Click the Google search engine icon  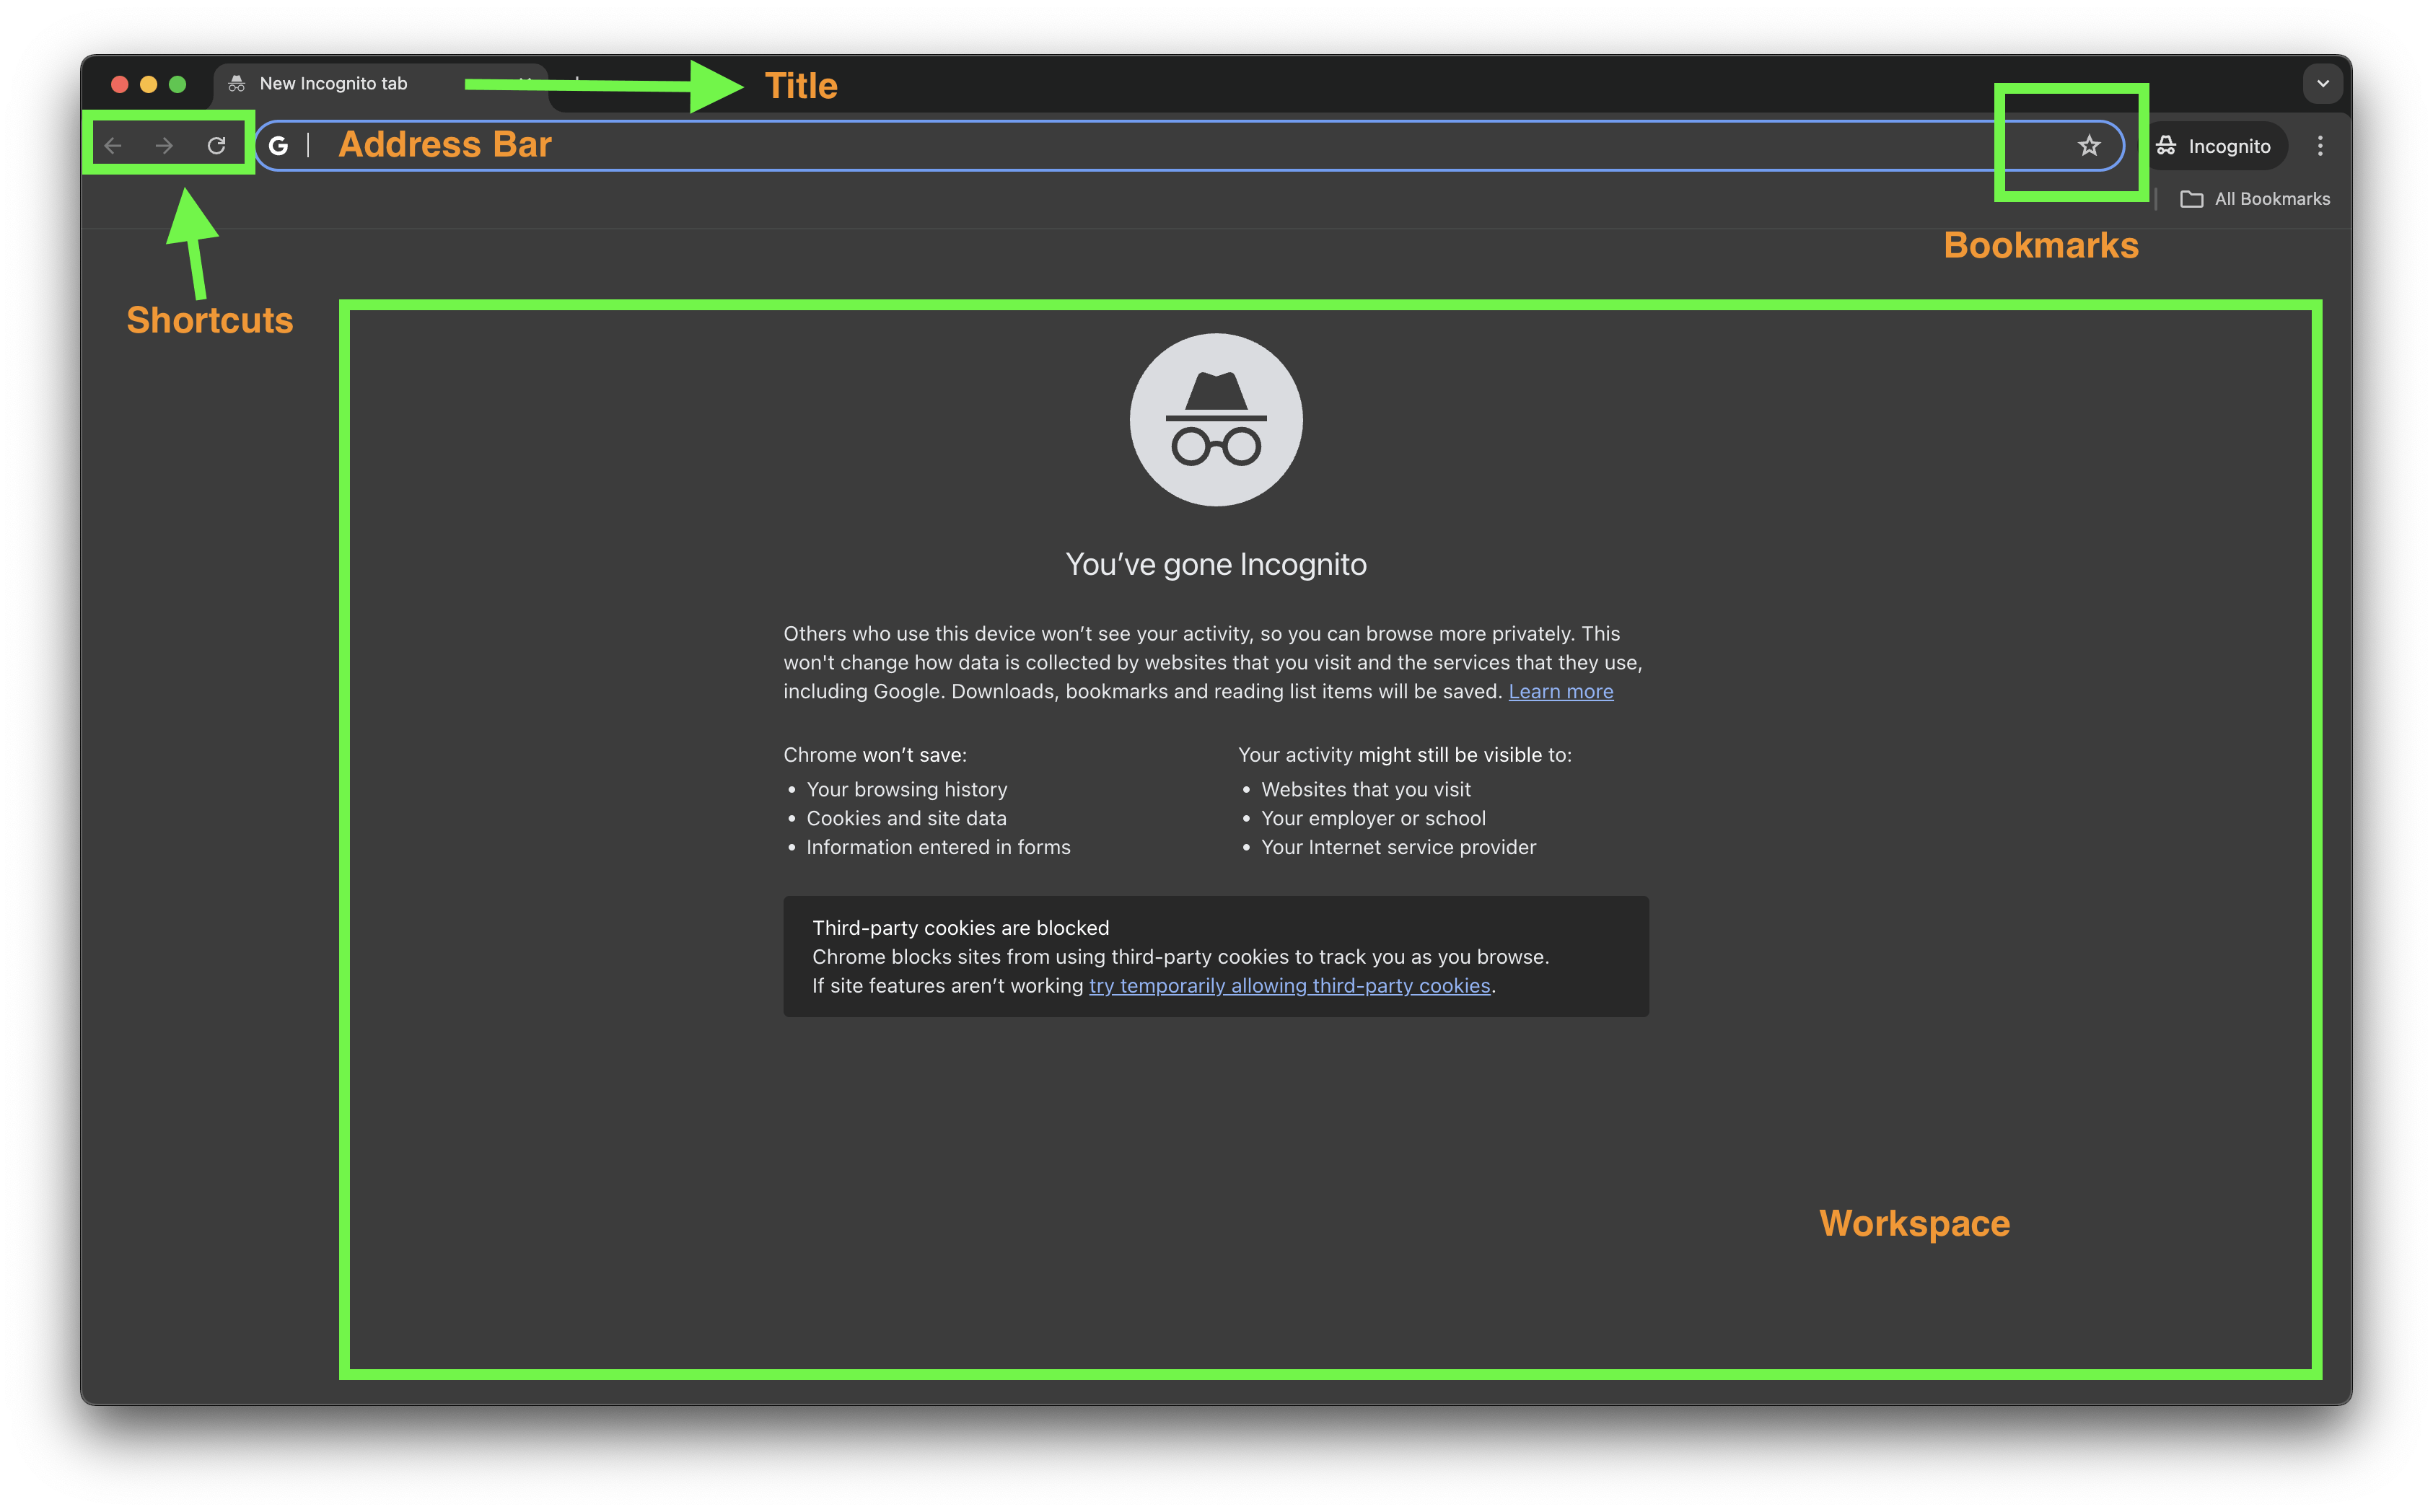pyautogui.click(x=282, y=144)
